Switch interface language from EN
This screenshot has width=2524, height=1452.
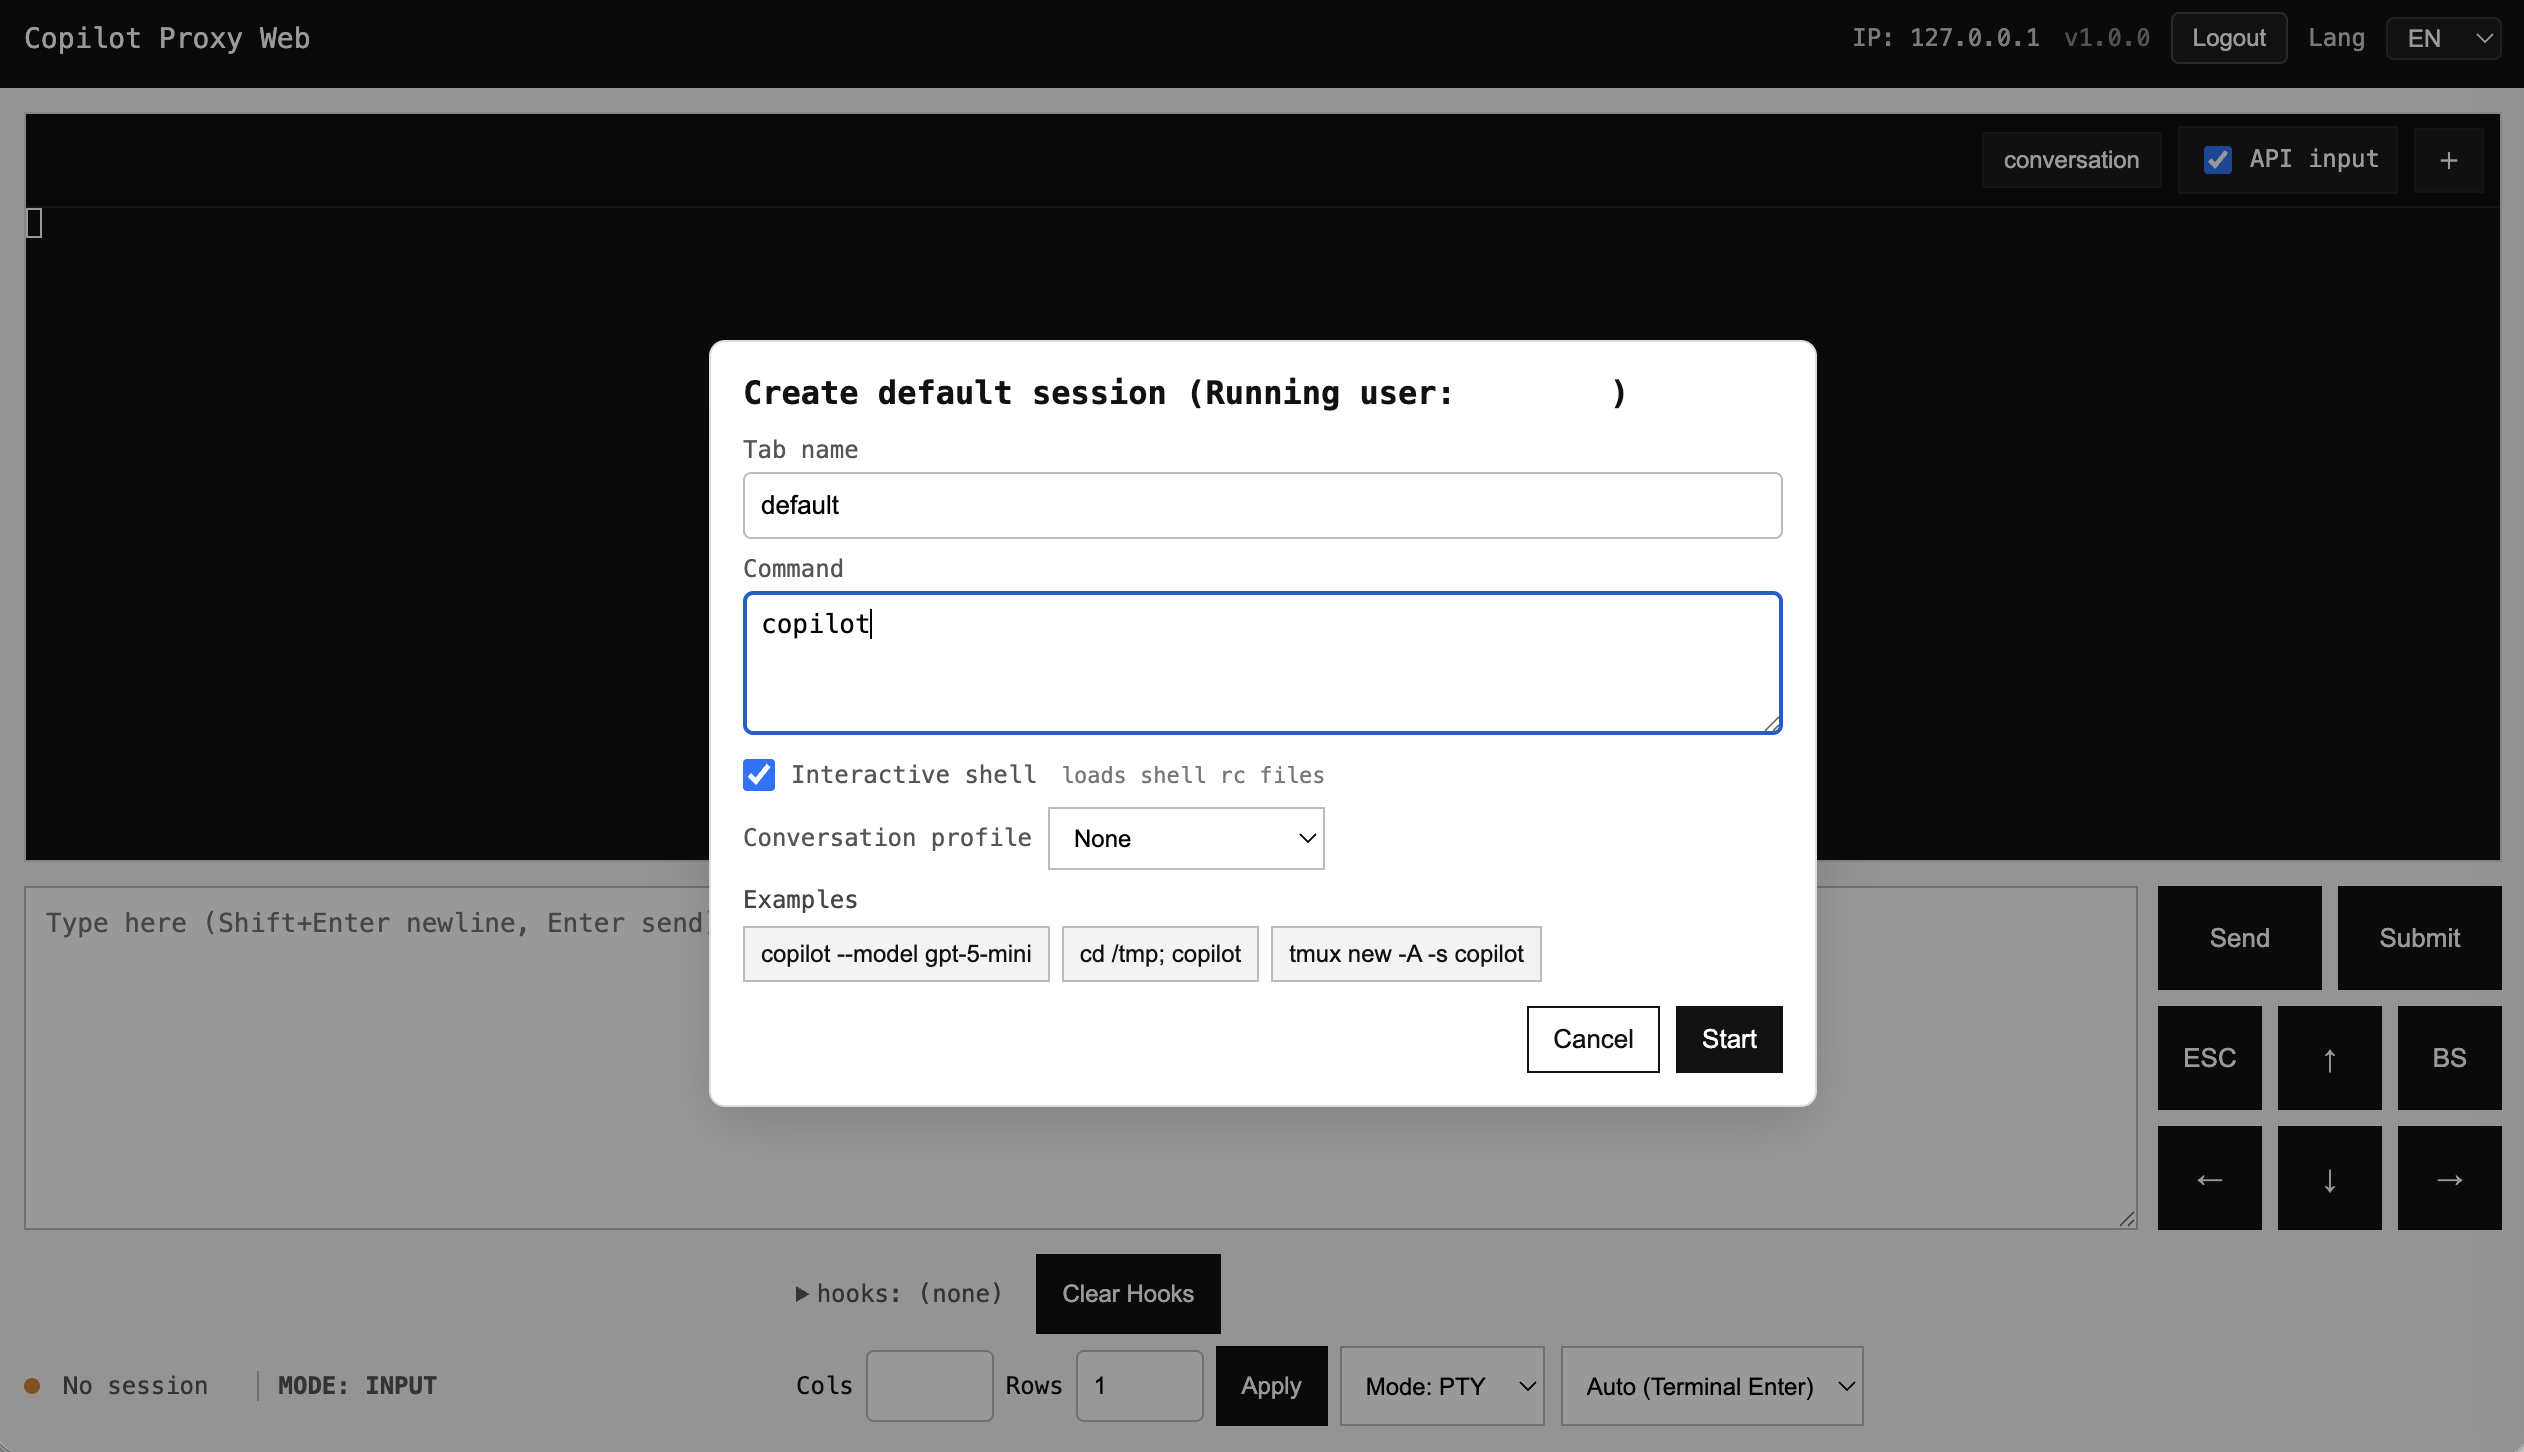(x=2443, y=38)
